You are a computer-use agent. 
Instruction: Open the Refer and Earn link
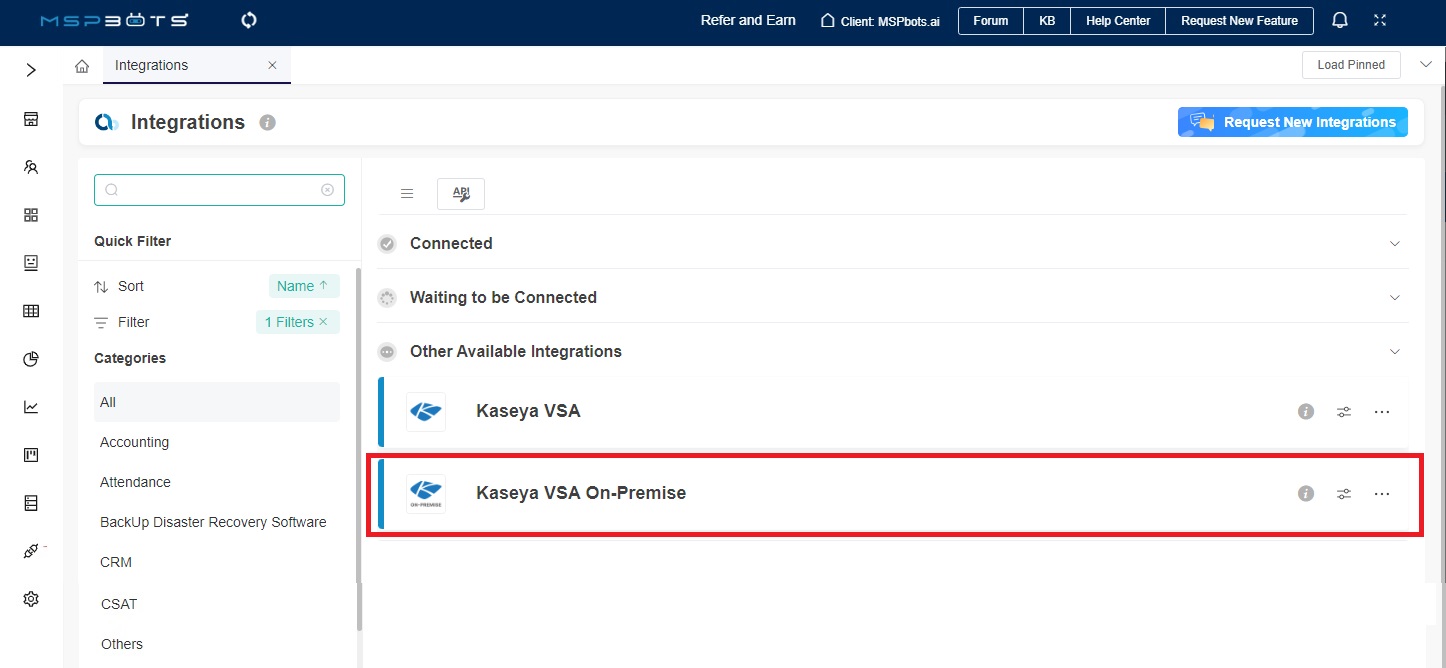coord(748,20)
